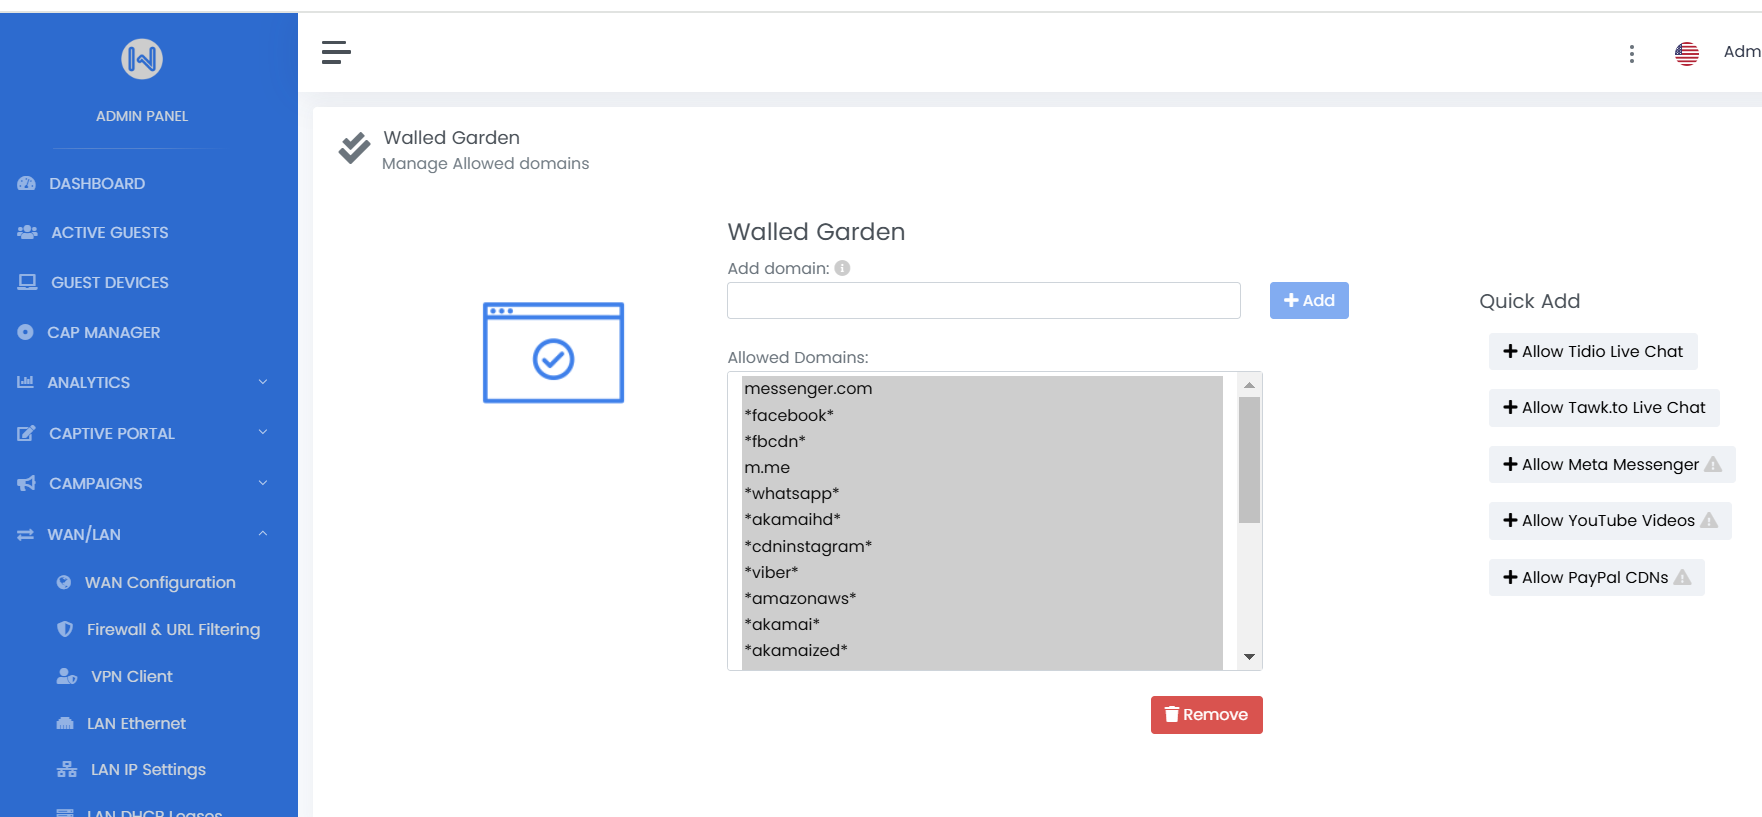This screenshot has width=1762, height=817.
Task: Open the vertical three-dot options menu
Action: [x=1631, y=54]
